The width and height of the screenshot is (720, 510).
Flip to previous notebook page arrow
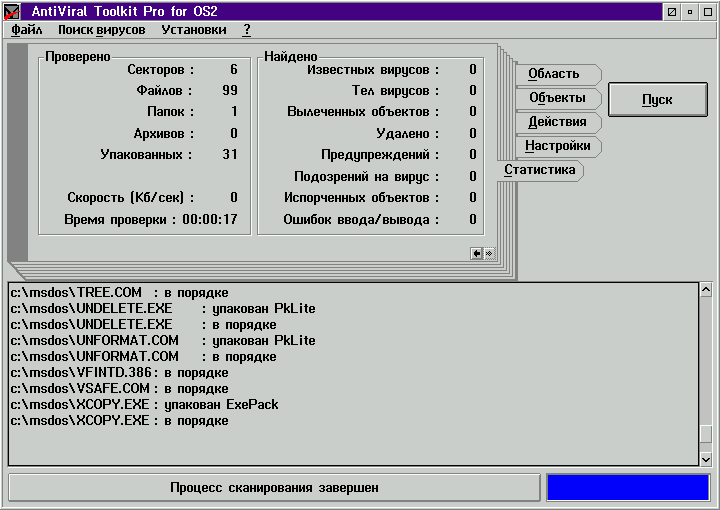click(x=477, y=253)
